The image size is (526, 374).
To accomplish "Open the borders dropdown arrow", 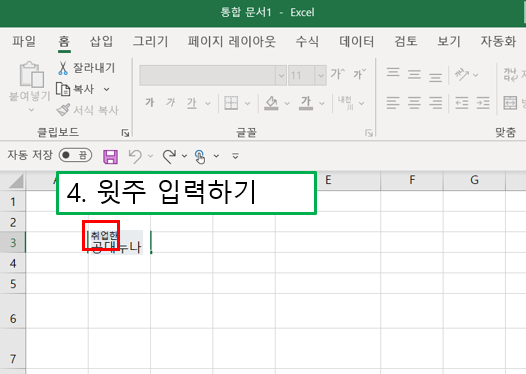I will coord(248,103).
